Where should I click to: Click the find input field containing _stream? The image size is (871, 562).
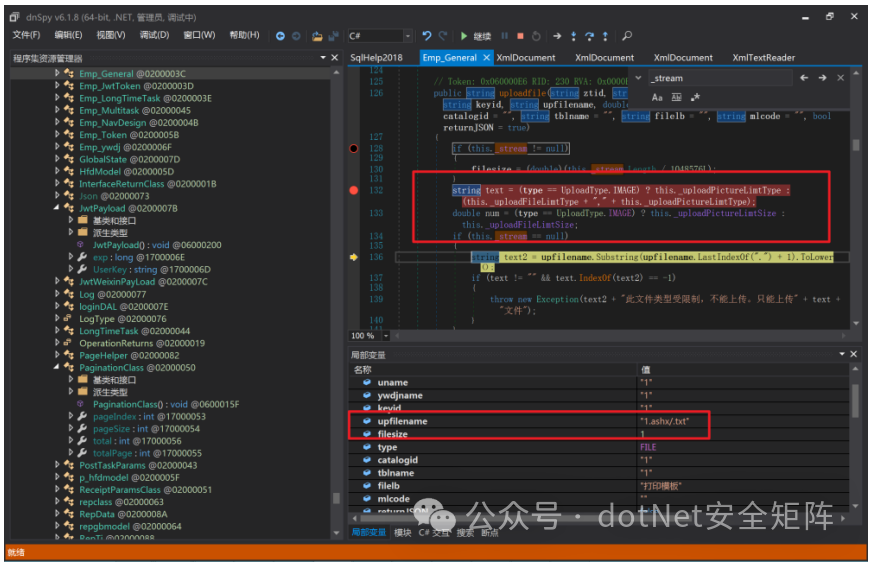click(719, 78)
